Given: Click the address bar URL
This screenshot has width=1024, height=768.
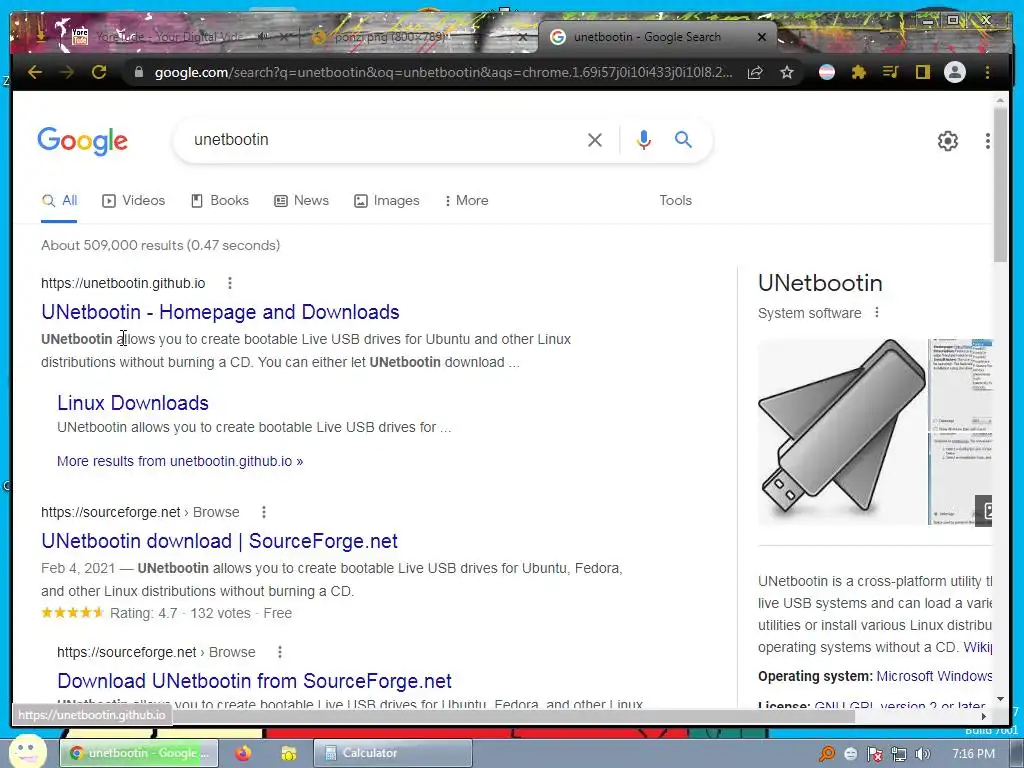Looking at the screenshot, I should [443, 72].
